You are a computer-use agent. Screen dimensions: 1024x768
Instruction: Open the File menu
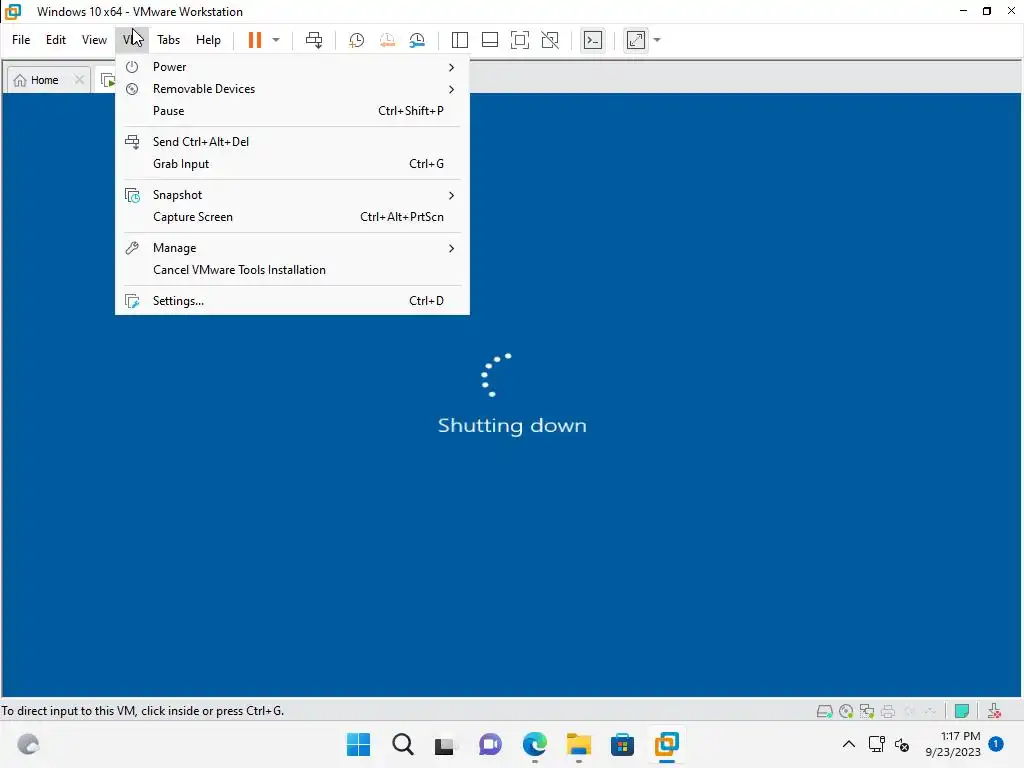21,40
